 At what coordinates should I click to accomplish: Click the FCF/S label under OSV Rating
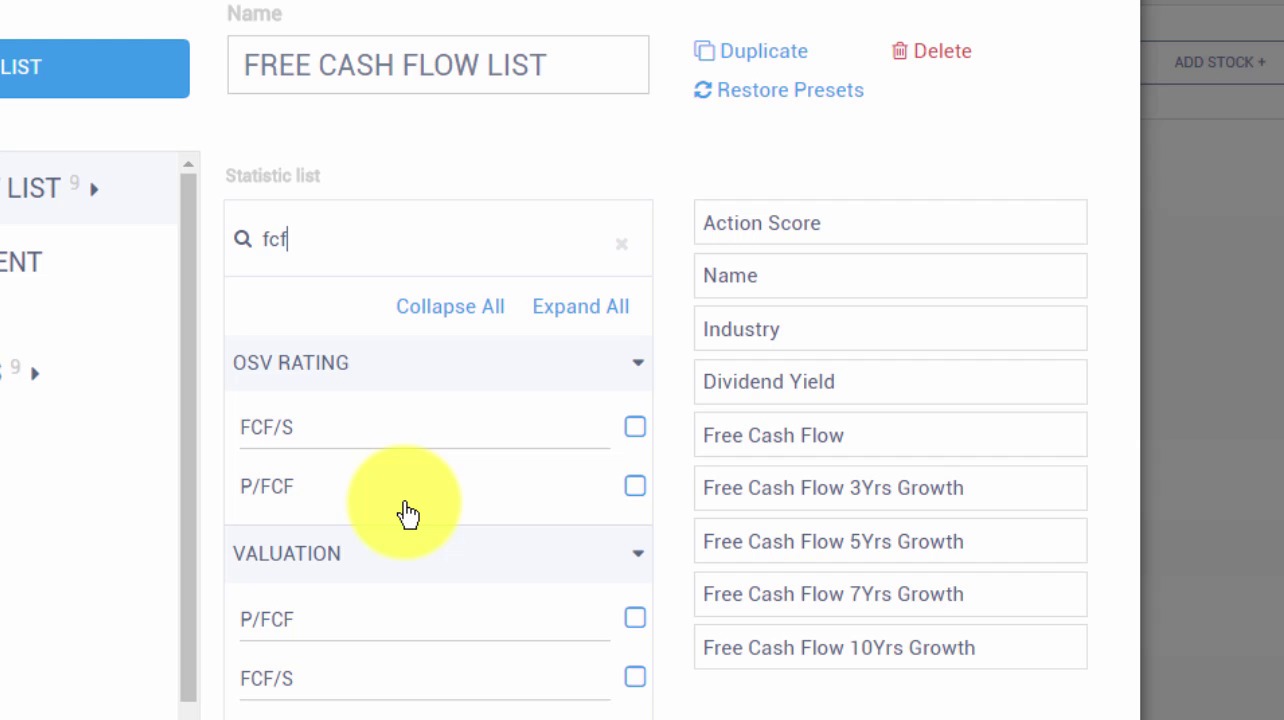coord(267,428)
